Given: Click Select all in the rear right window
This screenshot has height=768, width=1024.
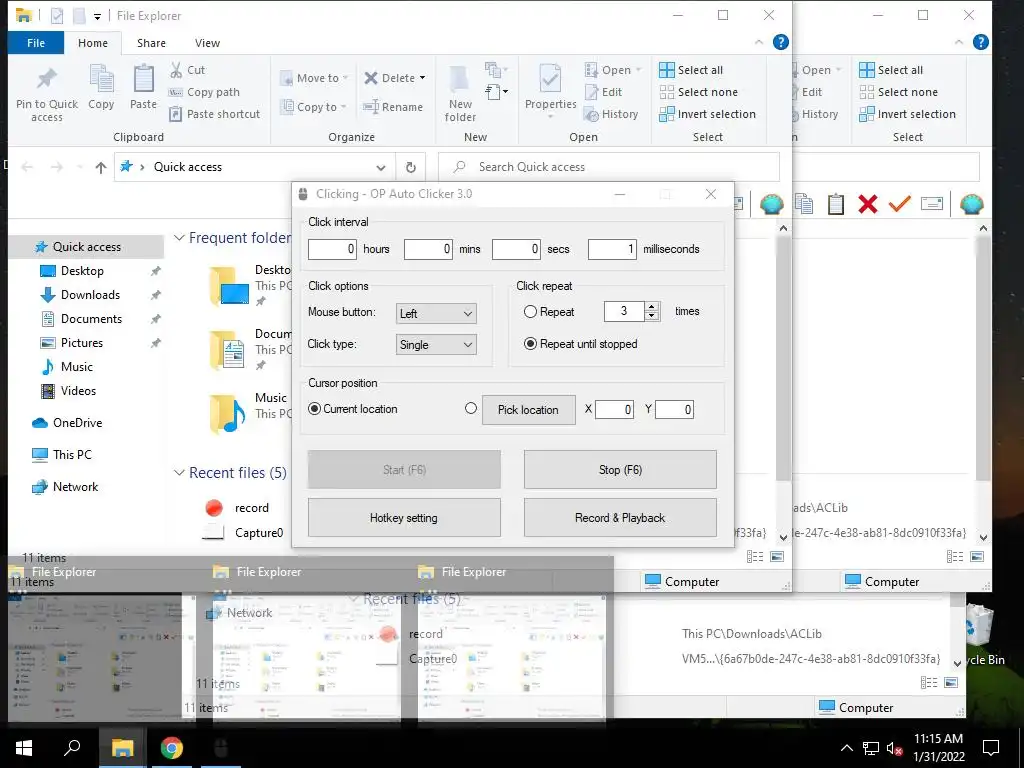Looking at the screenshot, I should coord(891,70).
